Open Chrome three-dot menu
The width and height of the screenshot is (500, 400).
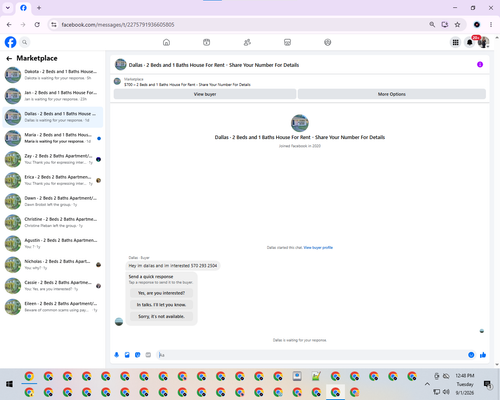(491, 24)
